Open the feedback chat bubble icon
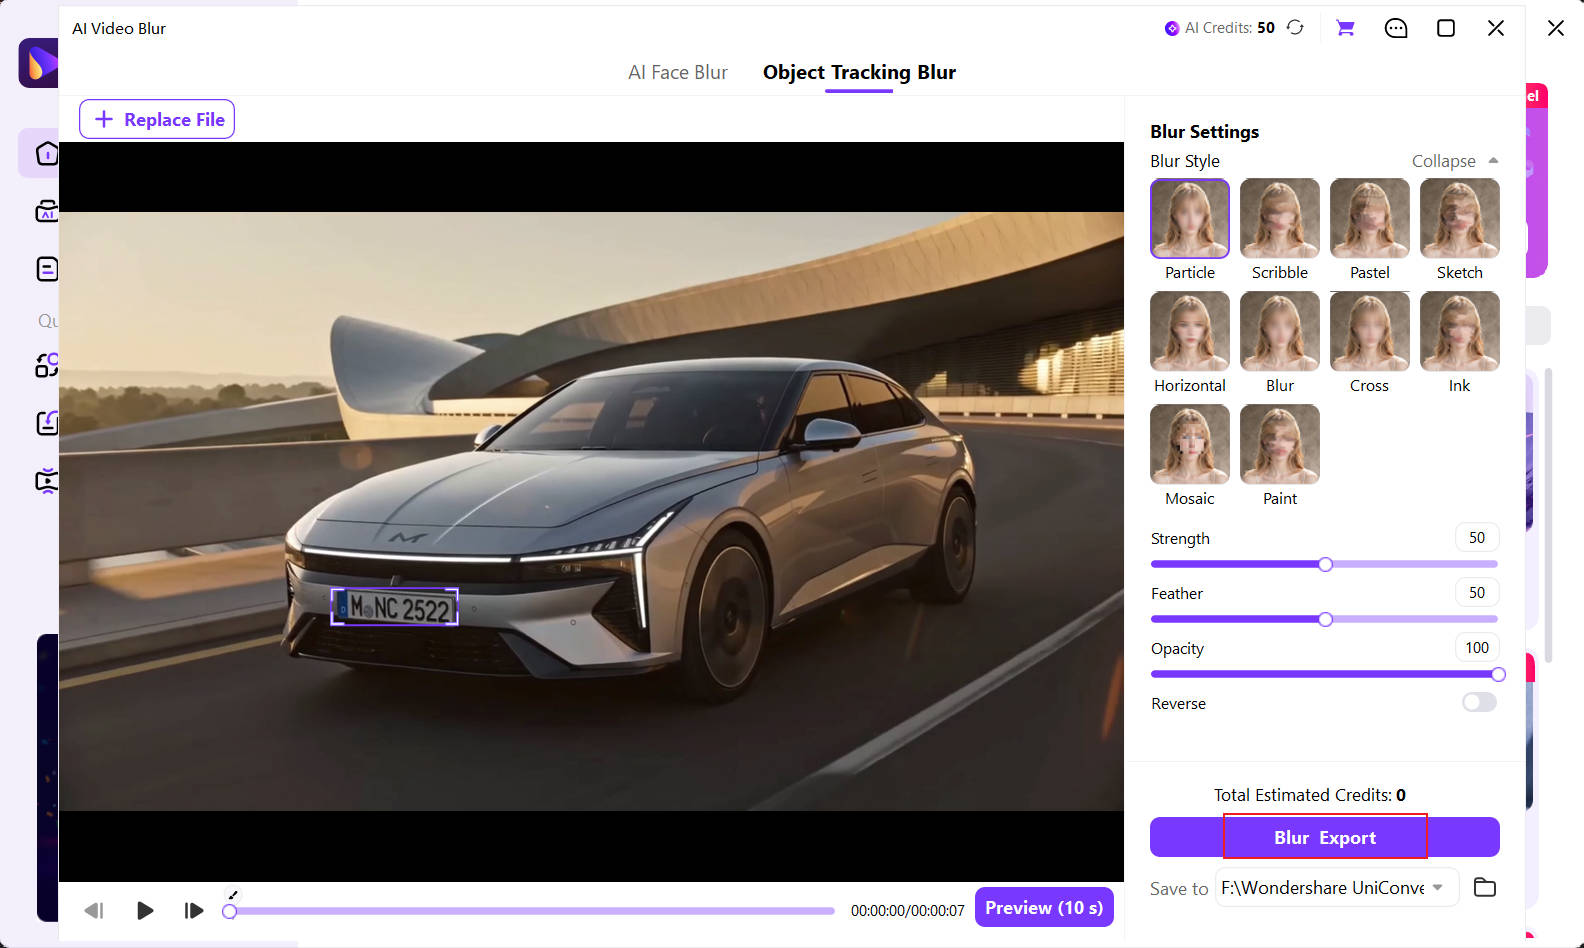The width and height of the screenshot is (1584, 948). (1396, 28)
